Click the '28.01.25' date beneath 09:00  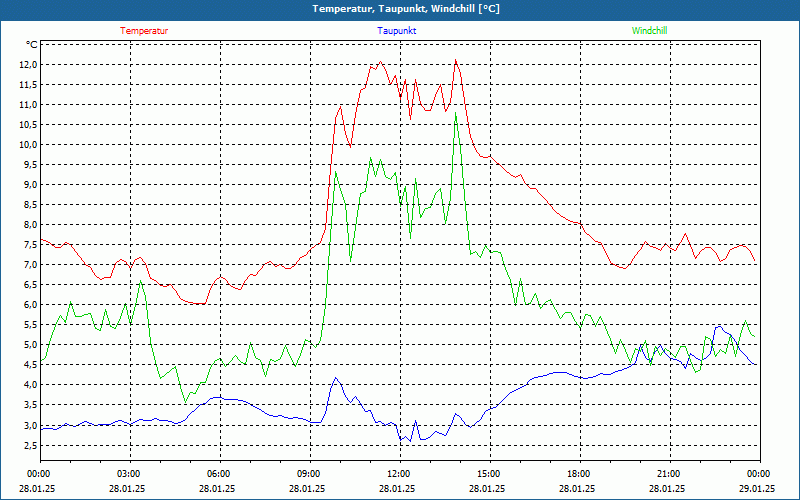[307, 488]
